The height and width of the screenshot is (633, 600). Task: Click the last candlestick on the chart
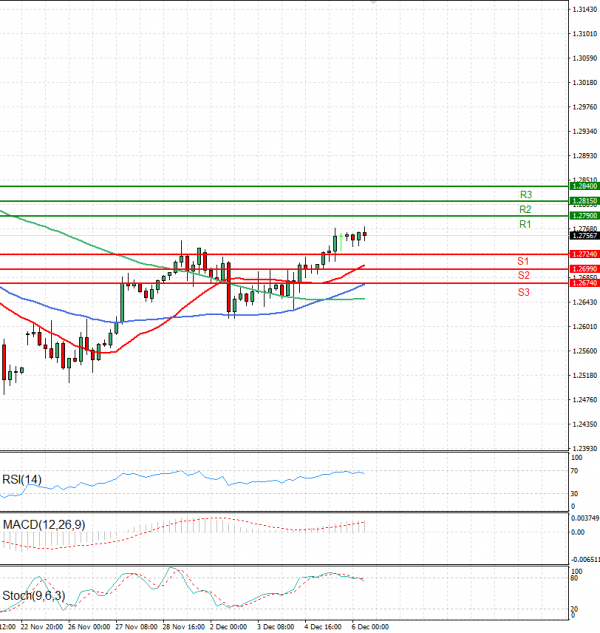click(365, 234)
